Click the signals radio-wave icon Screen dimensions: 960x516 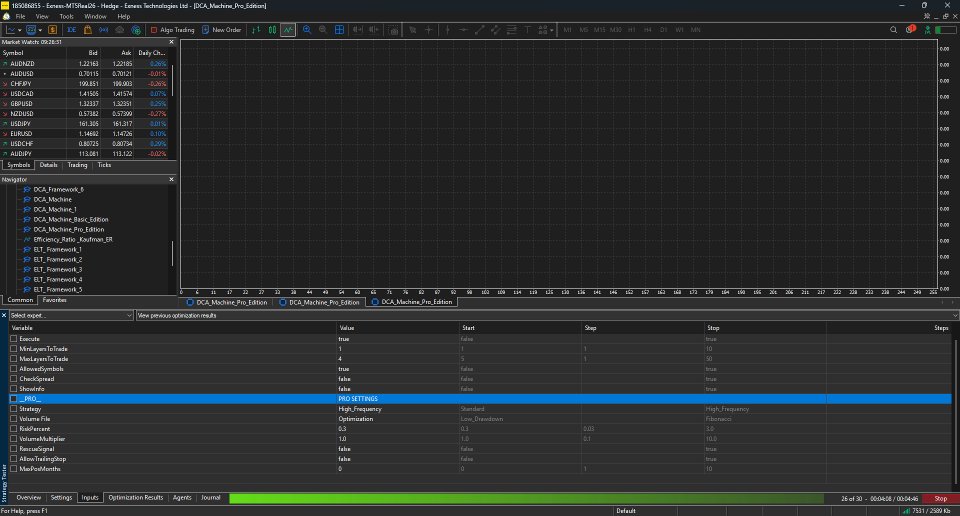tap(103, 29)
